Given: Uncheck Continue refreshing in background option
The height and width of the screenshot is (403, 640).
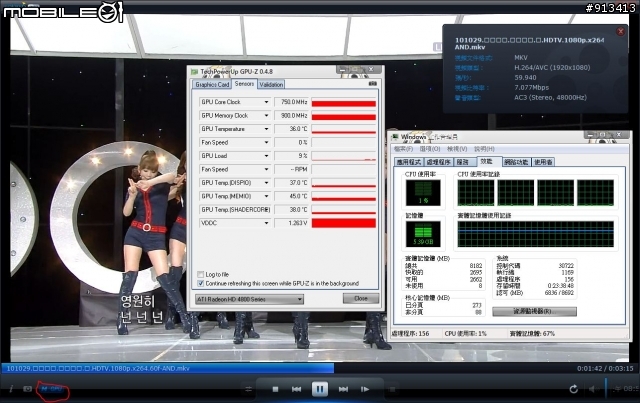Looking at the screenshot, I should pos(200,283).
